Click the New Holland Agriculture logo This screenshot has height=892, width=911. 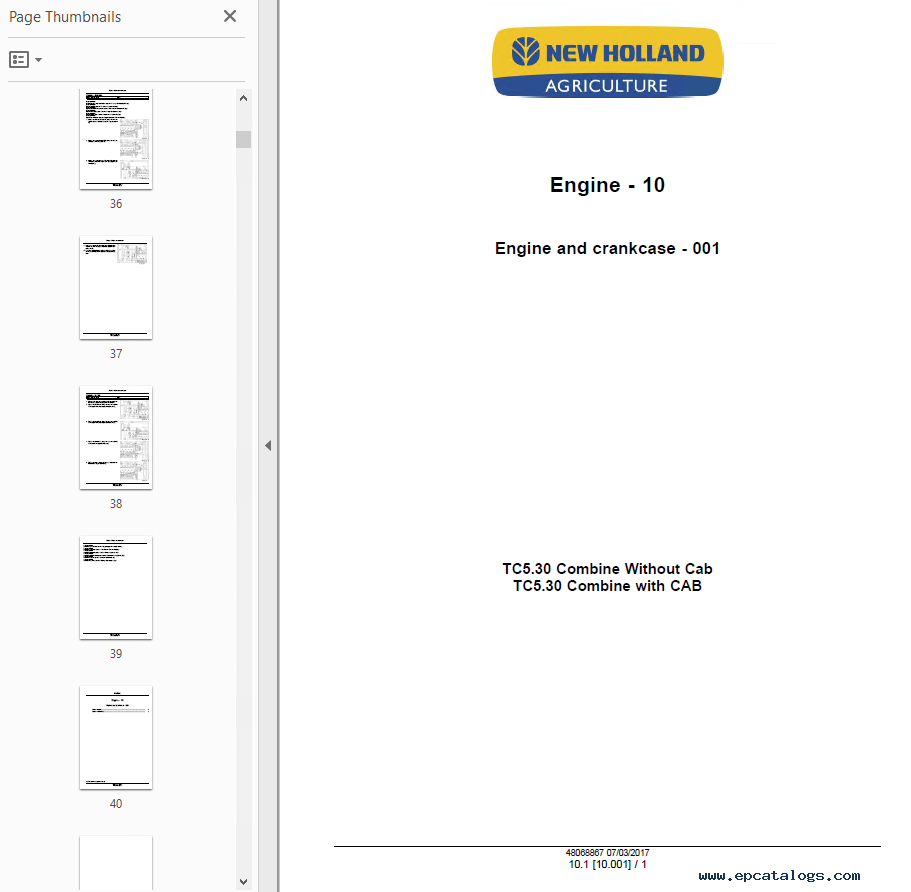[x=608, y=62]
